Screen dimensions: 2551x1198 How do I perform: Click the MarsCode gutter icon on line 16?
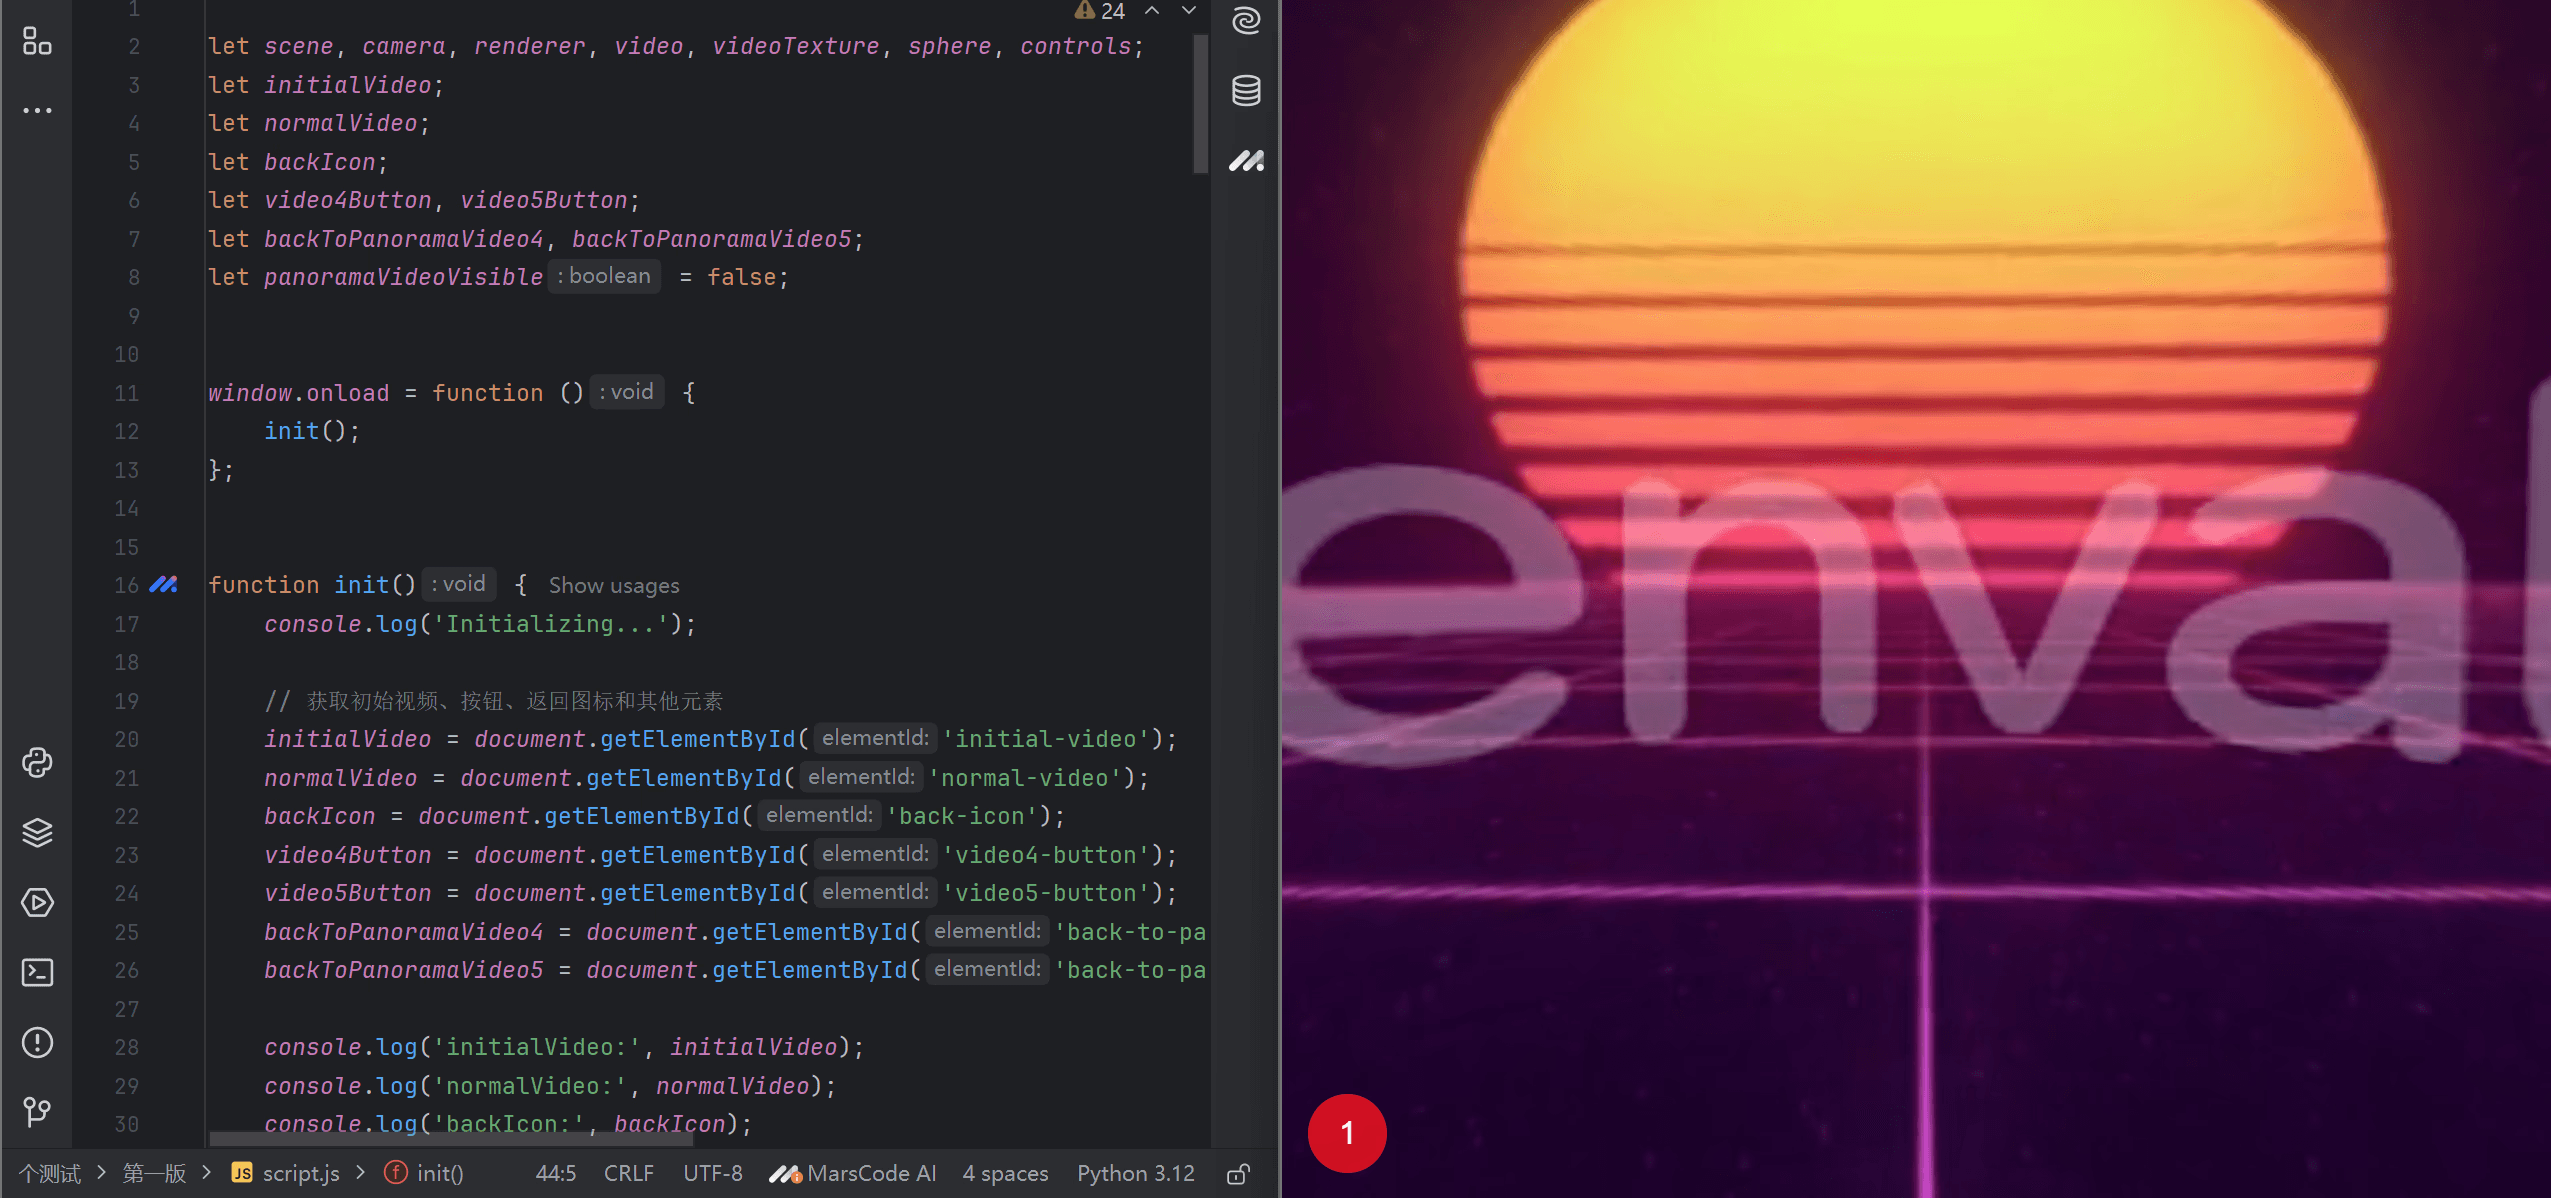163,584
